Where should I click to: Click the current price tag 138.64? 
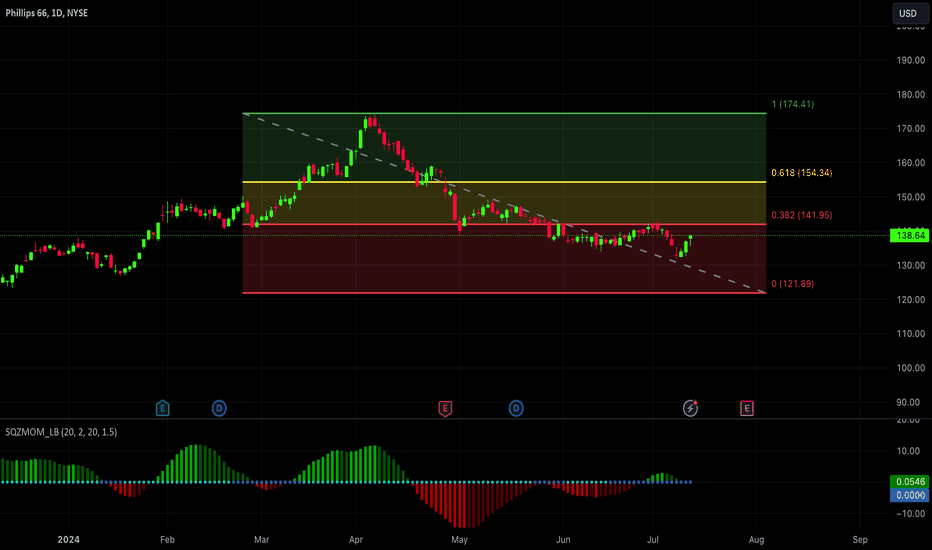(909, 236)
